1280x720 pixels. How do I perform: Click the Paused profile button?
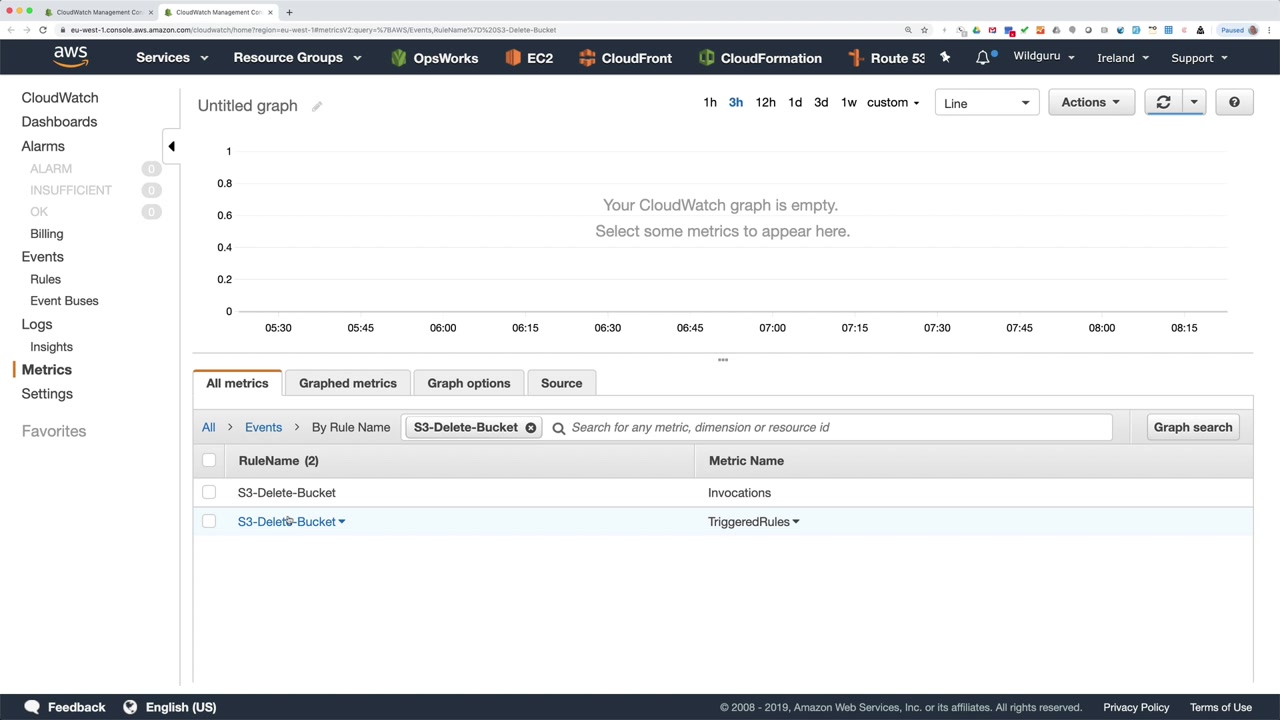(x=1240, y=30)
